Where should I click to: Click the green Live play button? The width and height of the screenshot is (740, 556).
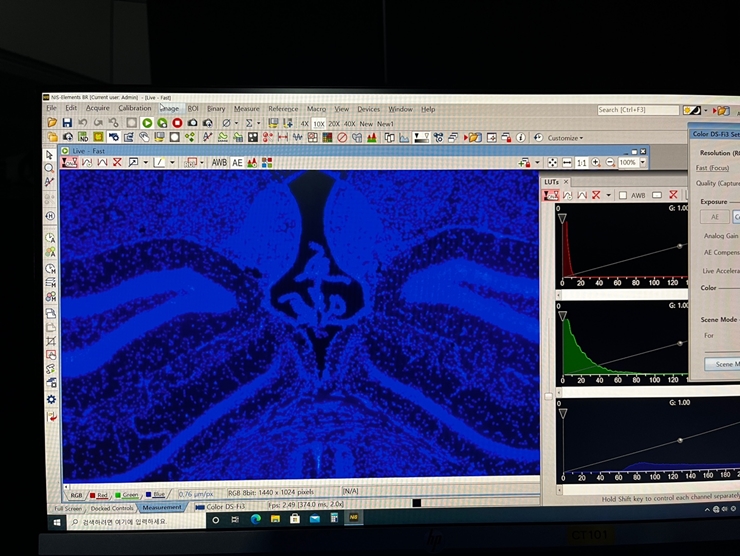(147, 123)
